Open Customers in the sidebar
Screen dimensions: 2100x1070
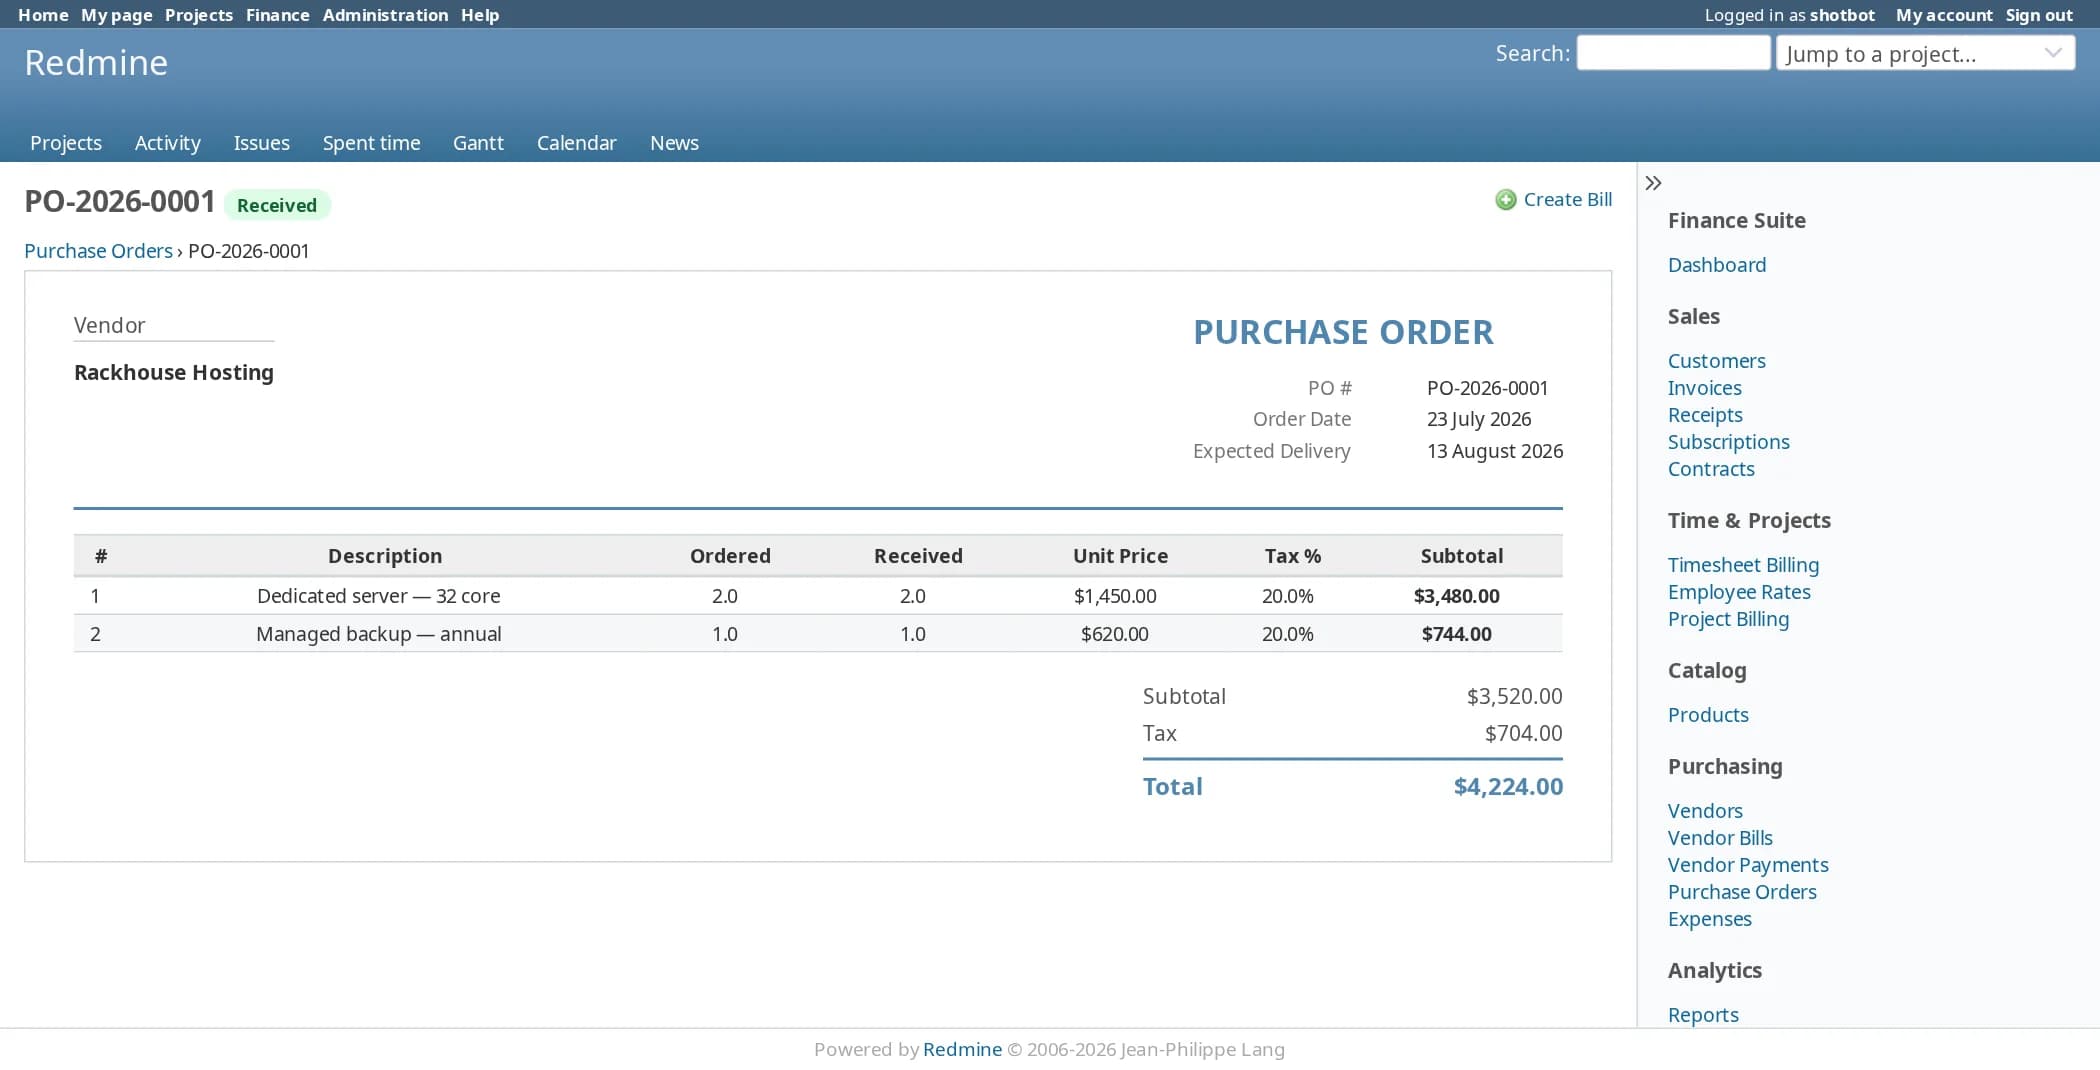click(1717, 361)
